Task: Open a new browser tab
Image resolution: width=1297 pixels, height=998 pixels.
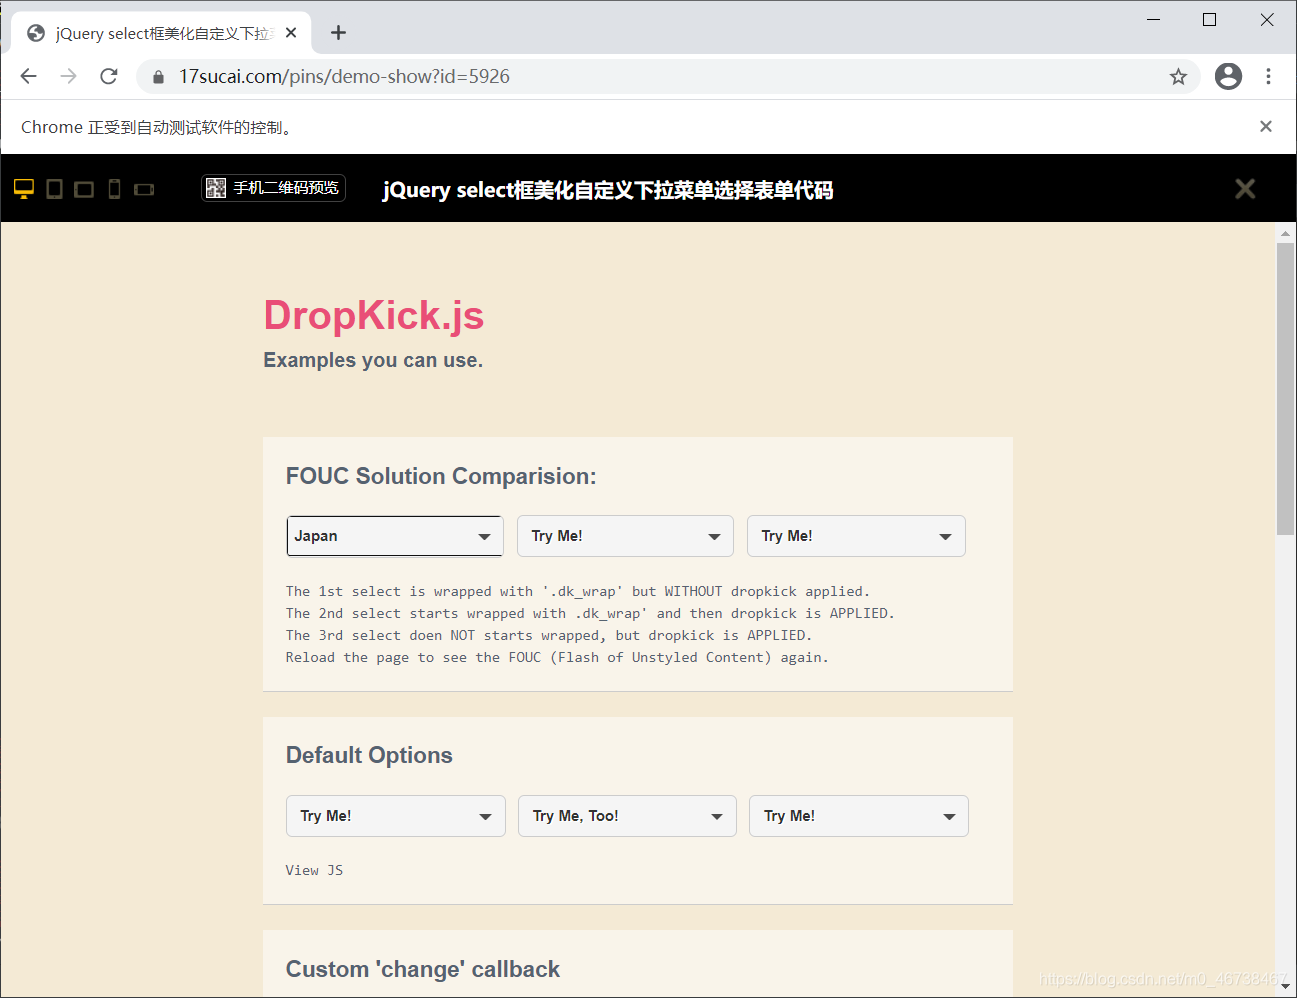Action: tap(339, 33)
